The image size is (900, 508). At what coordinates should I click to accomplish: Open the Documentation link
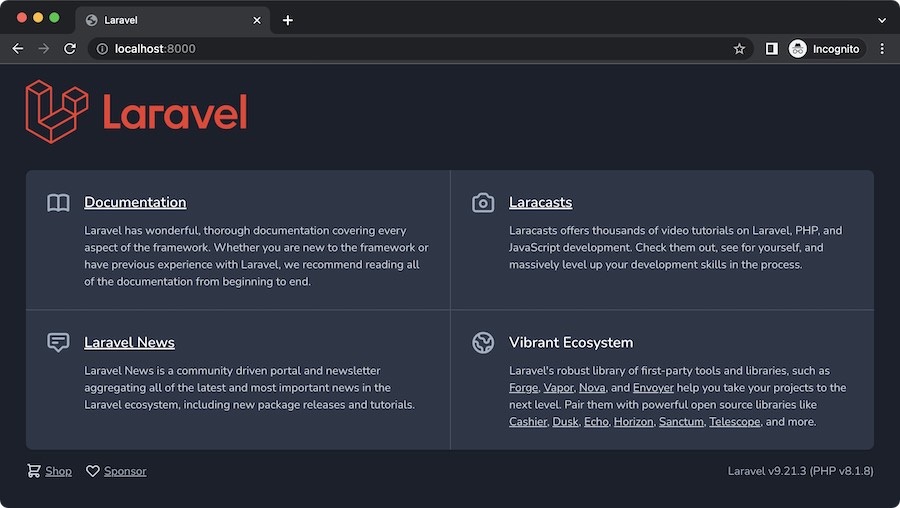pos(135,202)
